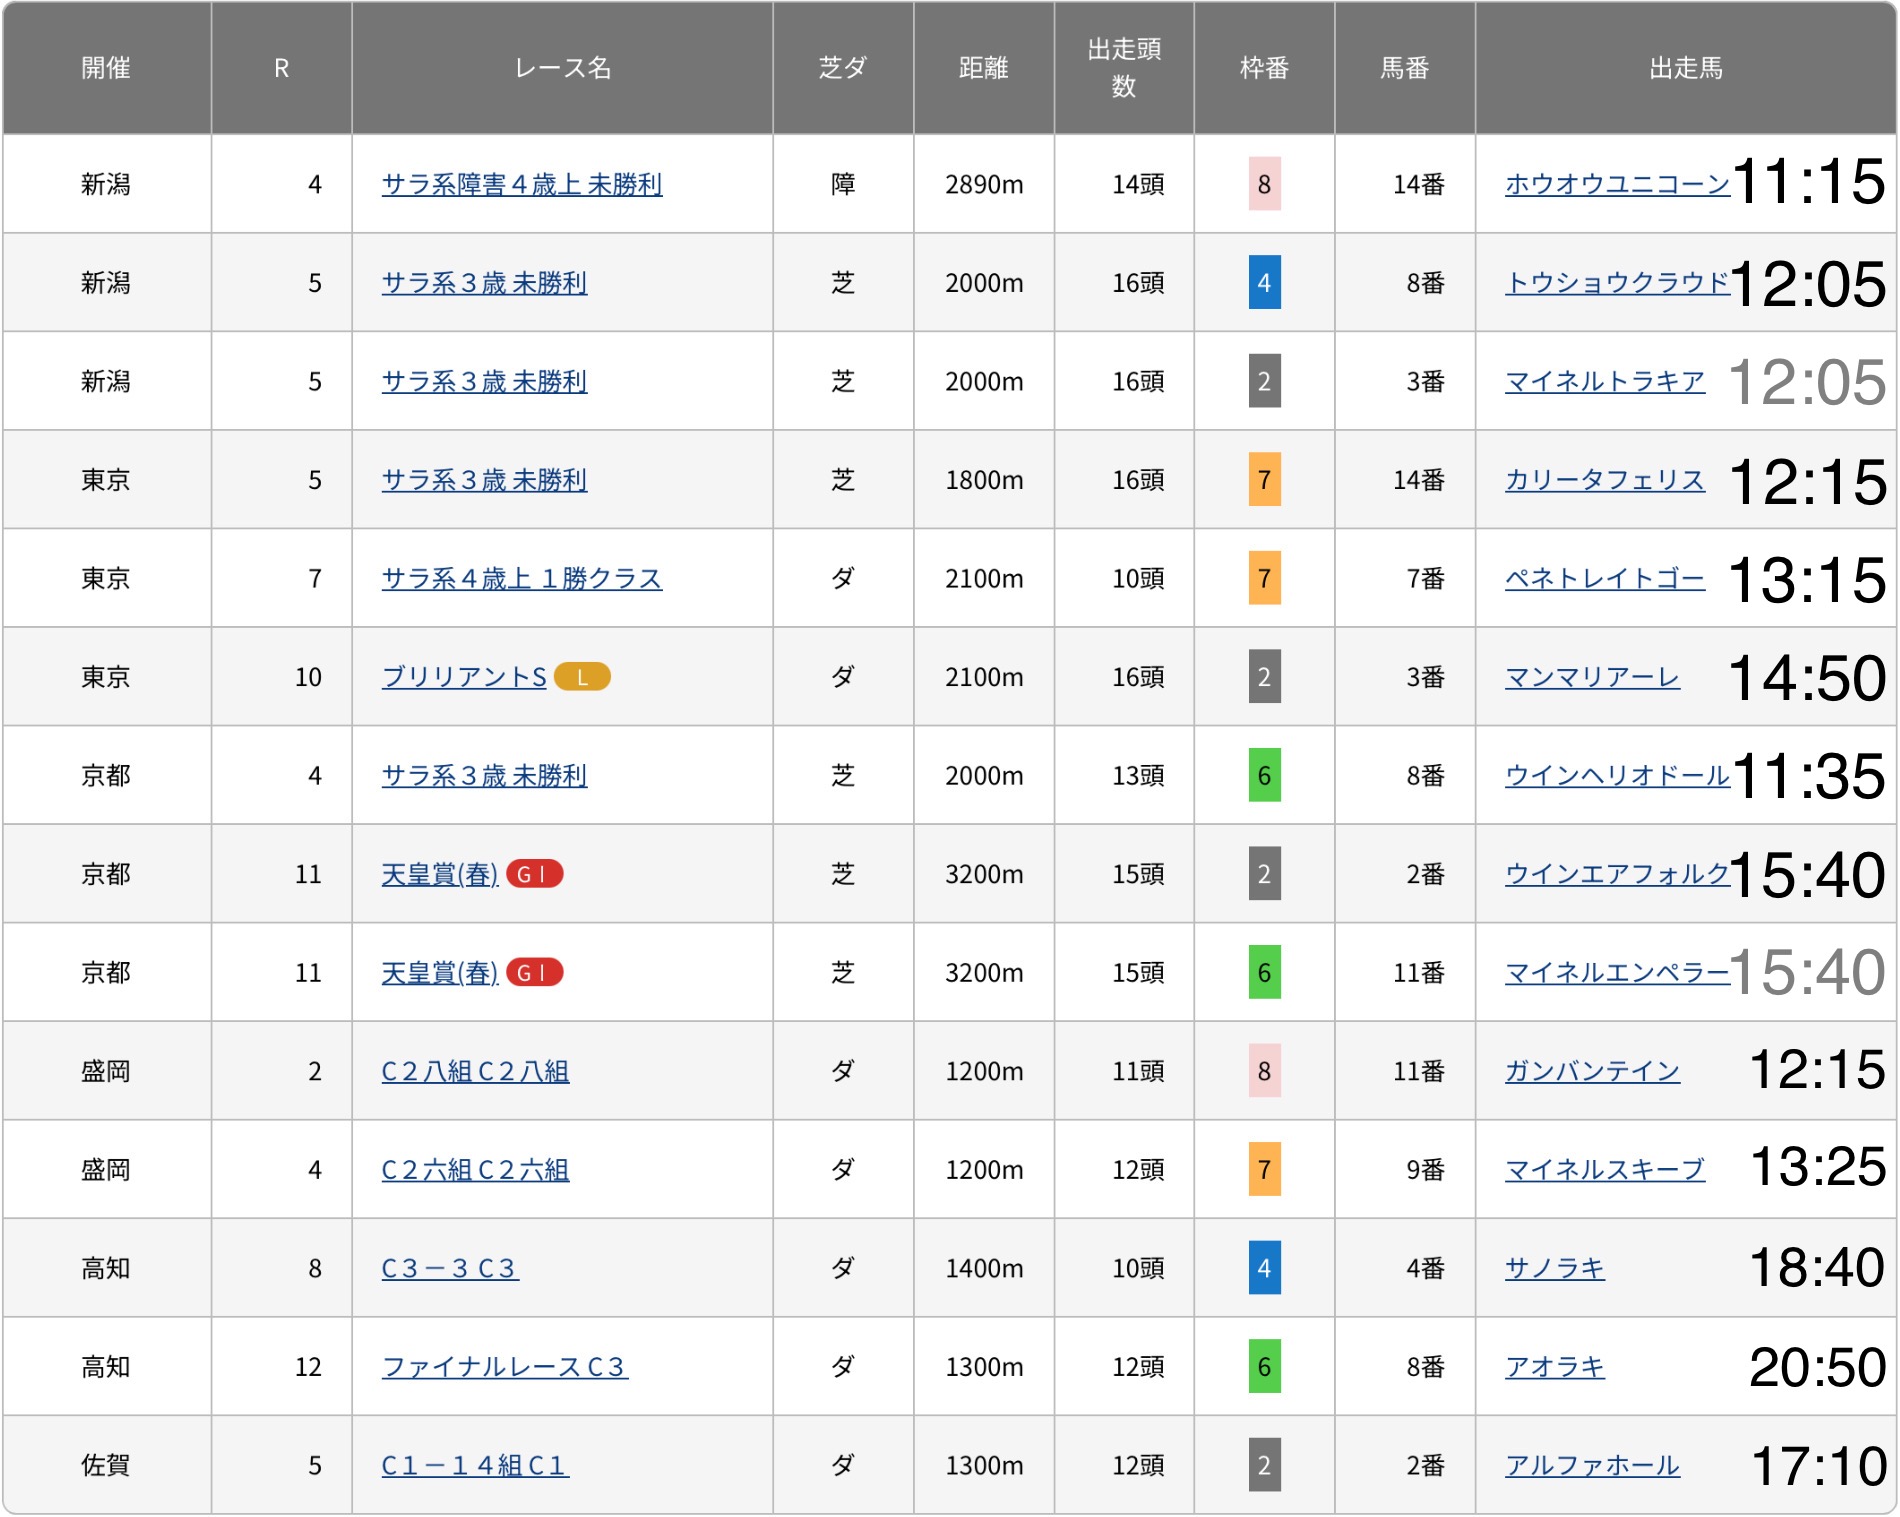Open the サラ系４歳上 １勝クラス race link

click(x=521, y=578)
